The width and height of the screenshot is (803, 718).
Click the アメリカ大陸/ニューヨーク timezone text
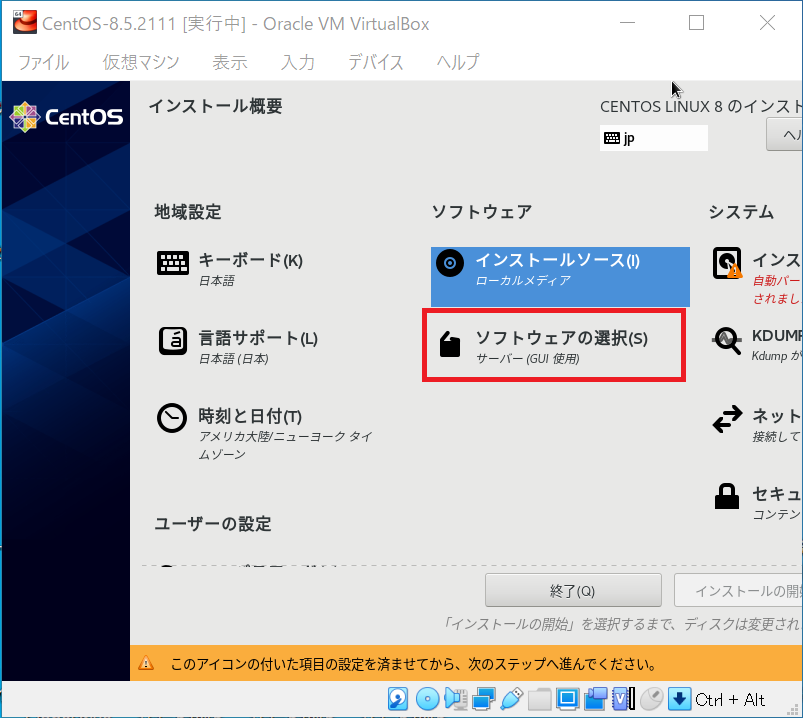[x=285, y=446]
